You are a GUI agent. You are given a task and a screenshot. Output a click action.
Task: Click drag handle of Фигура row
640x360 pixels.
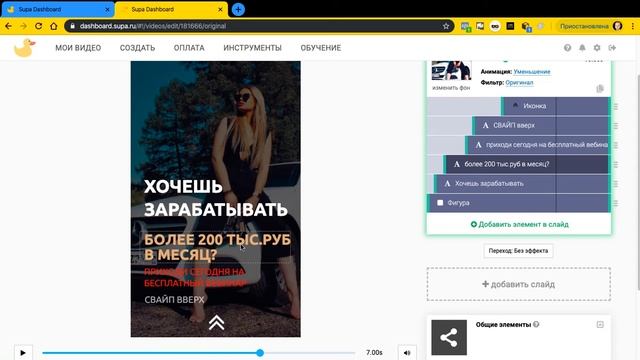[616, 203]
